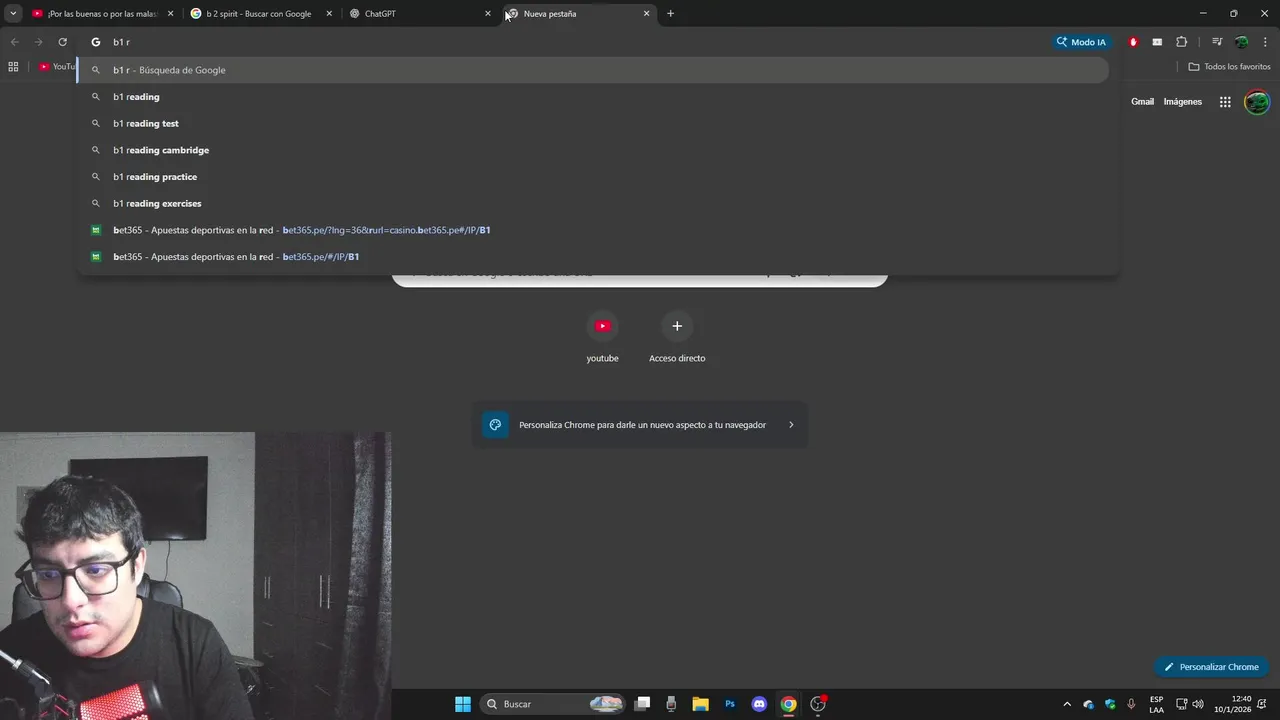Image resolution: width=1280 pixels, height=720 pixels.
Task: Click the Modo IA button in address bar
Action: click(1082, 42)
